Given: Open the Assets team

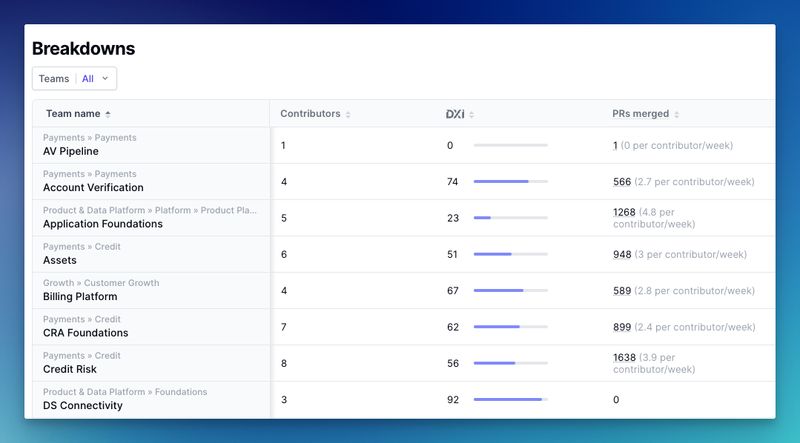Looking at the screenshot, I should click(60, 260).
